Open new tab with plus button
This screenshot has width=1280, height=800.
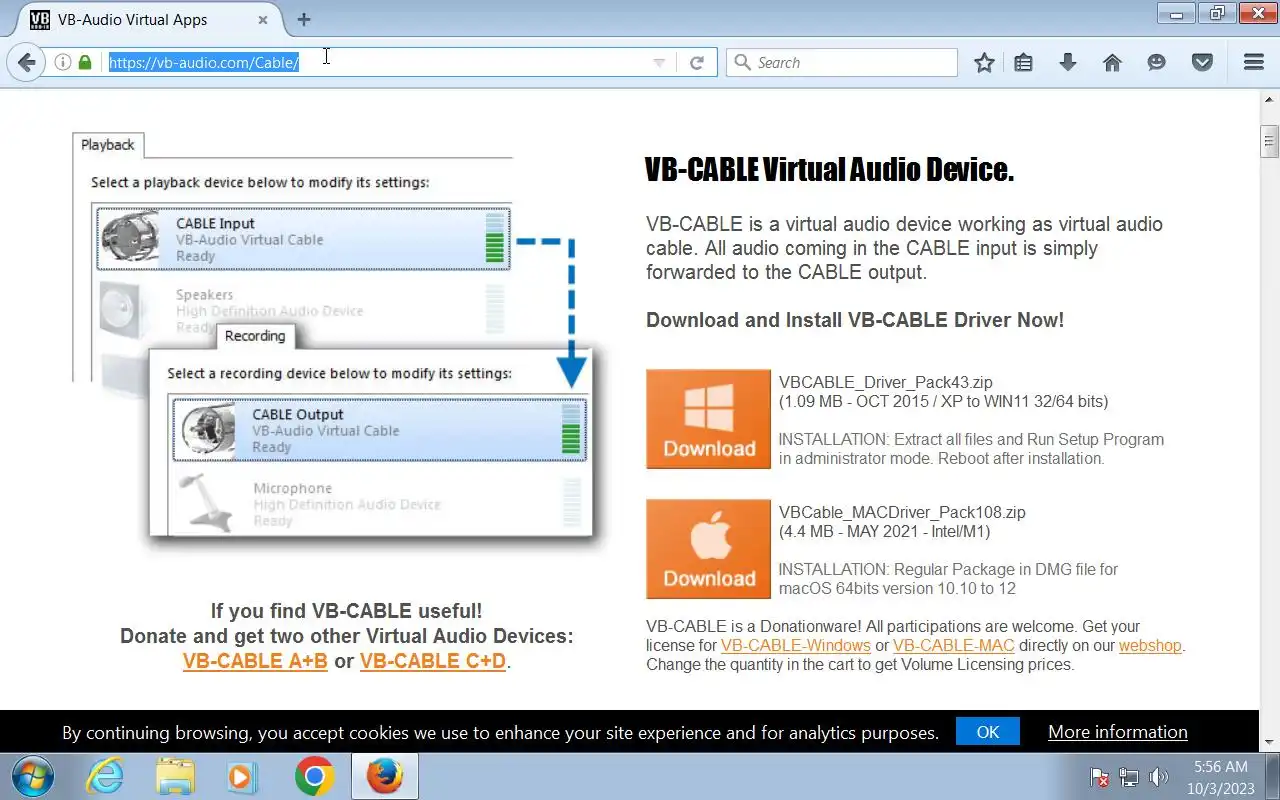(x=304, y=19)
